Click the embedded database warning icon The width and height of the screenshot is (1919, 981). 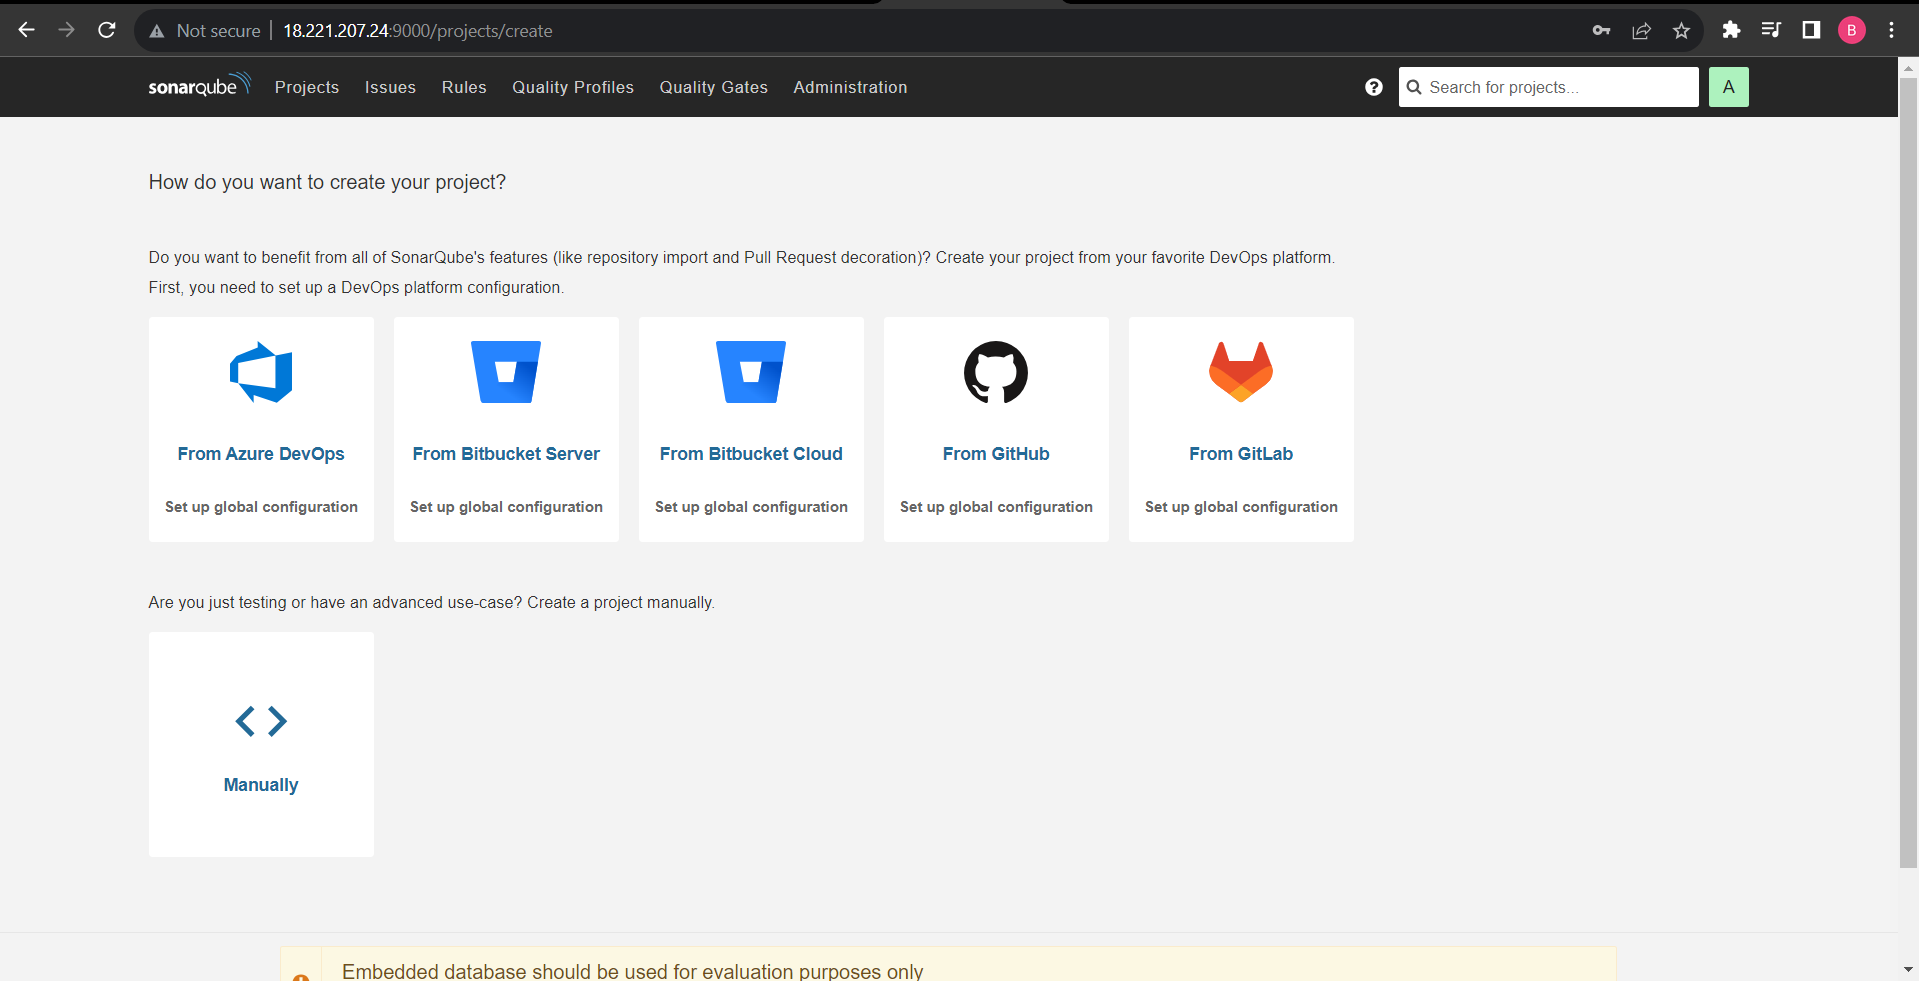point(300,976)
